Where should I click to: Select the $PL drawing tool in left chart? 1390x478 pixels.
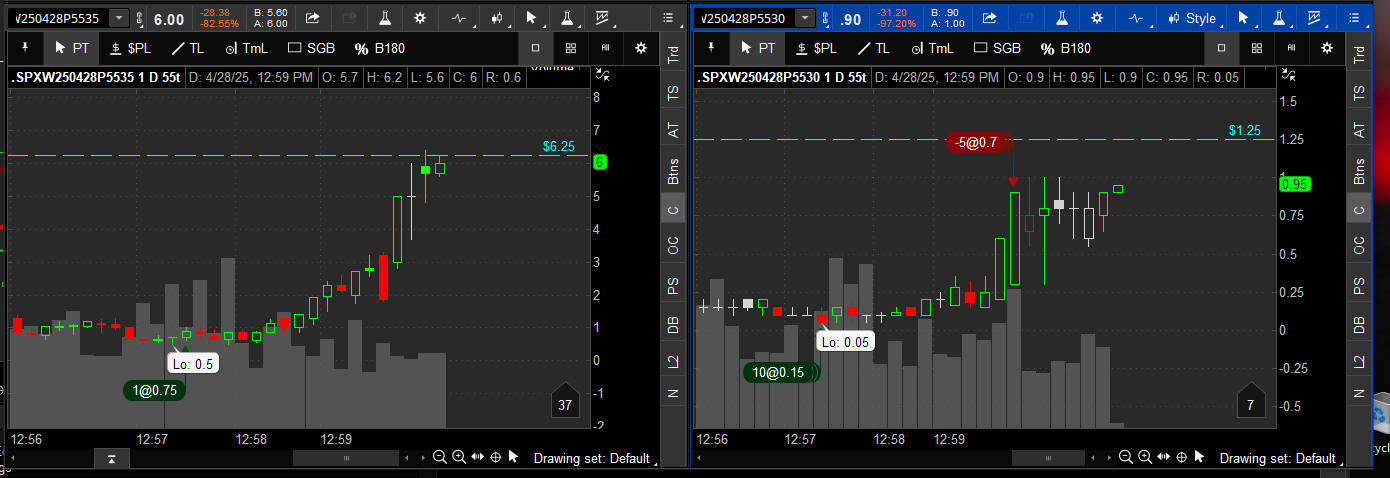(129, 48)
